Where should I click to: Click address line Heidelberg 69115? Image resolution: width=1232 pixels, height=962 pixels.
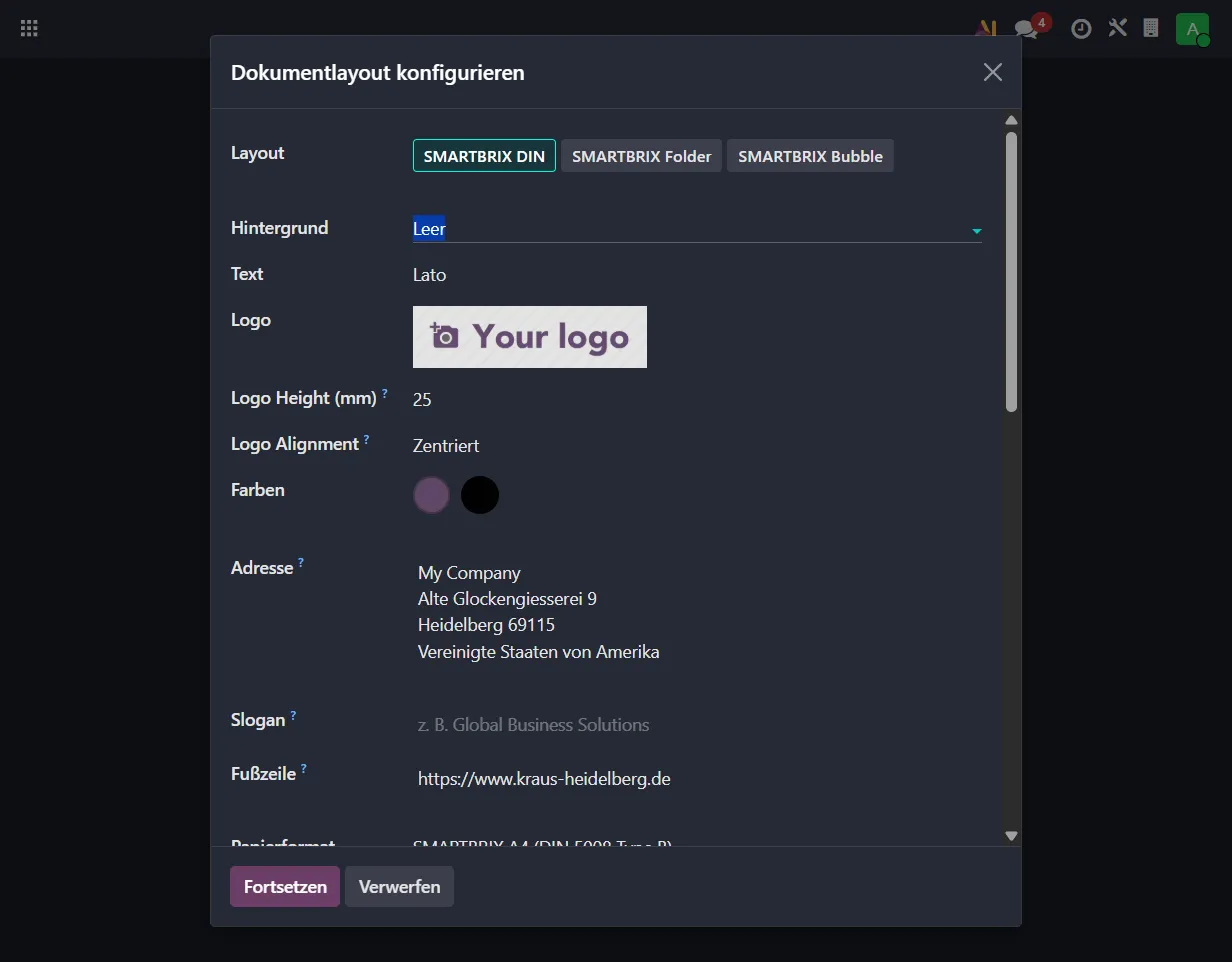point(486,625)
